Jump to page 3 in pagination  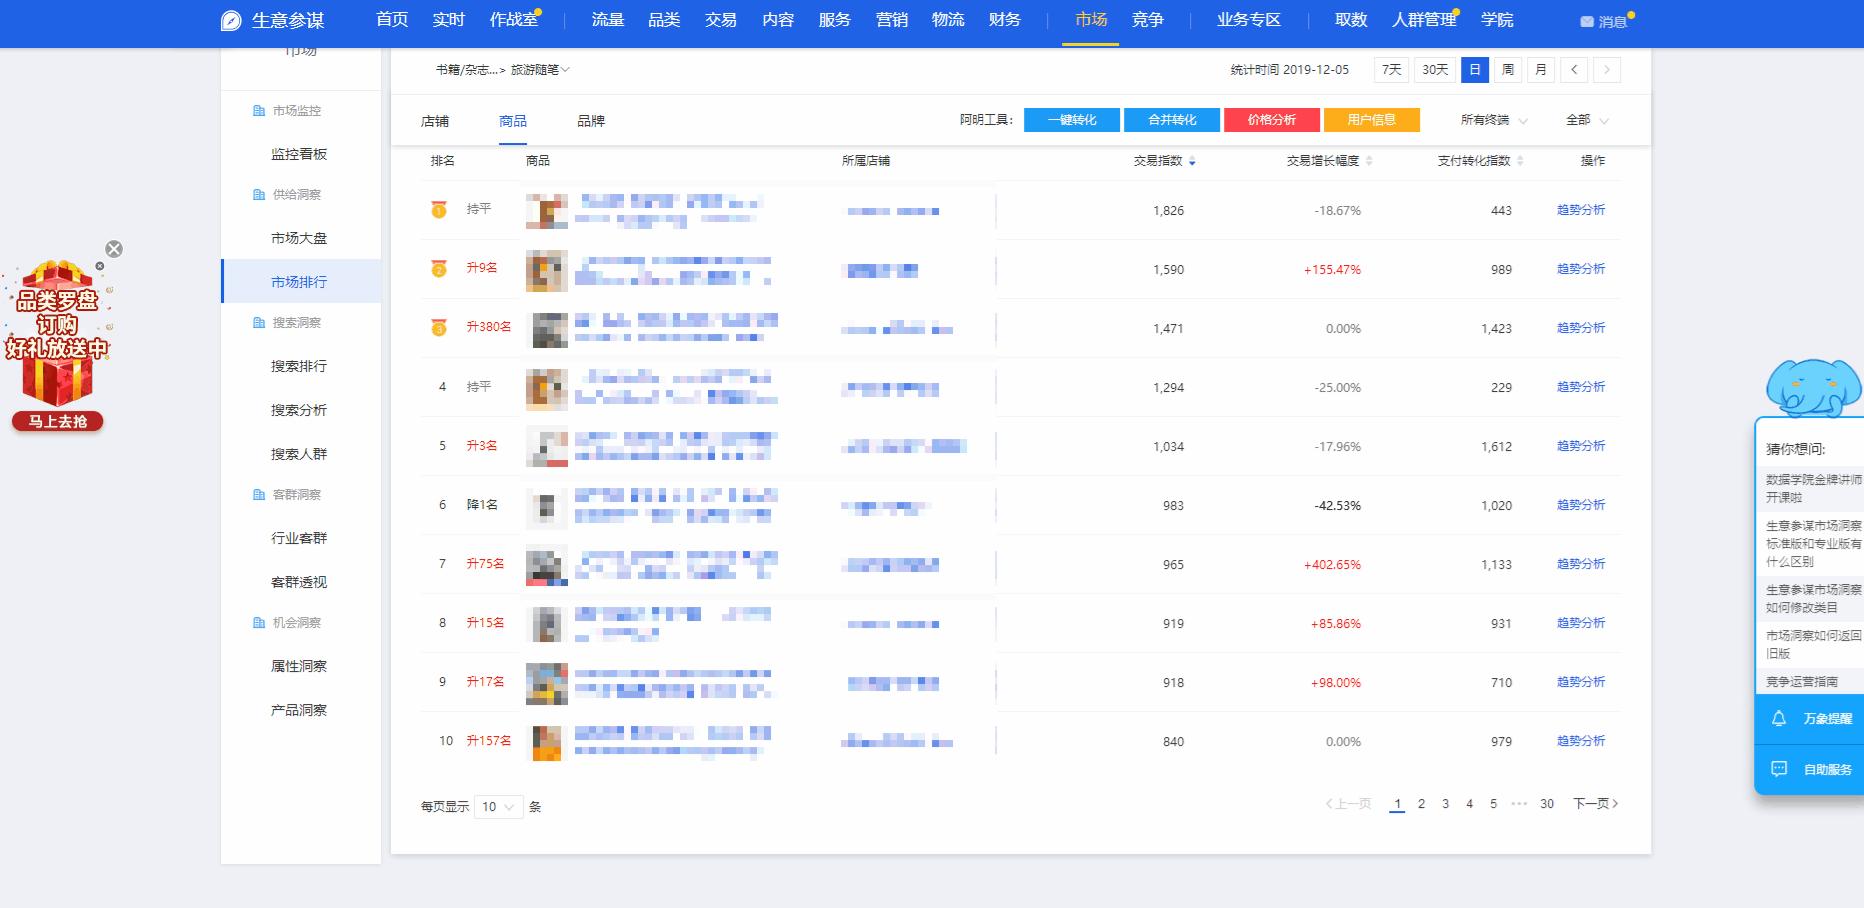click(1445, 803)
